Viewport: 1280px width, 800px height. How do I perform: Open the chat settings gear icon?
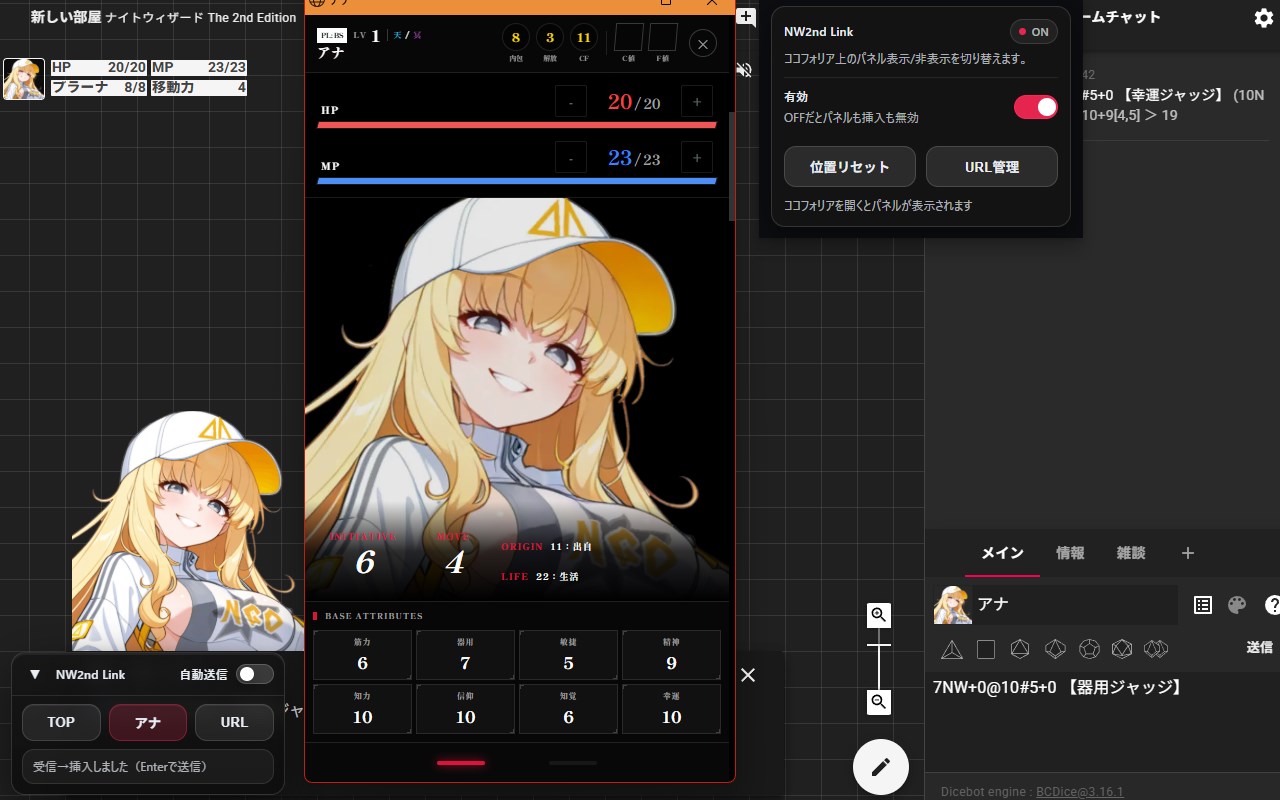1263,18
